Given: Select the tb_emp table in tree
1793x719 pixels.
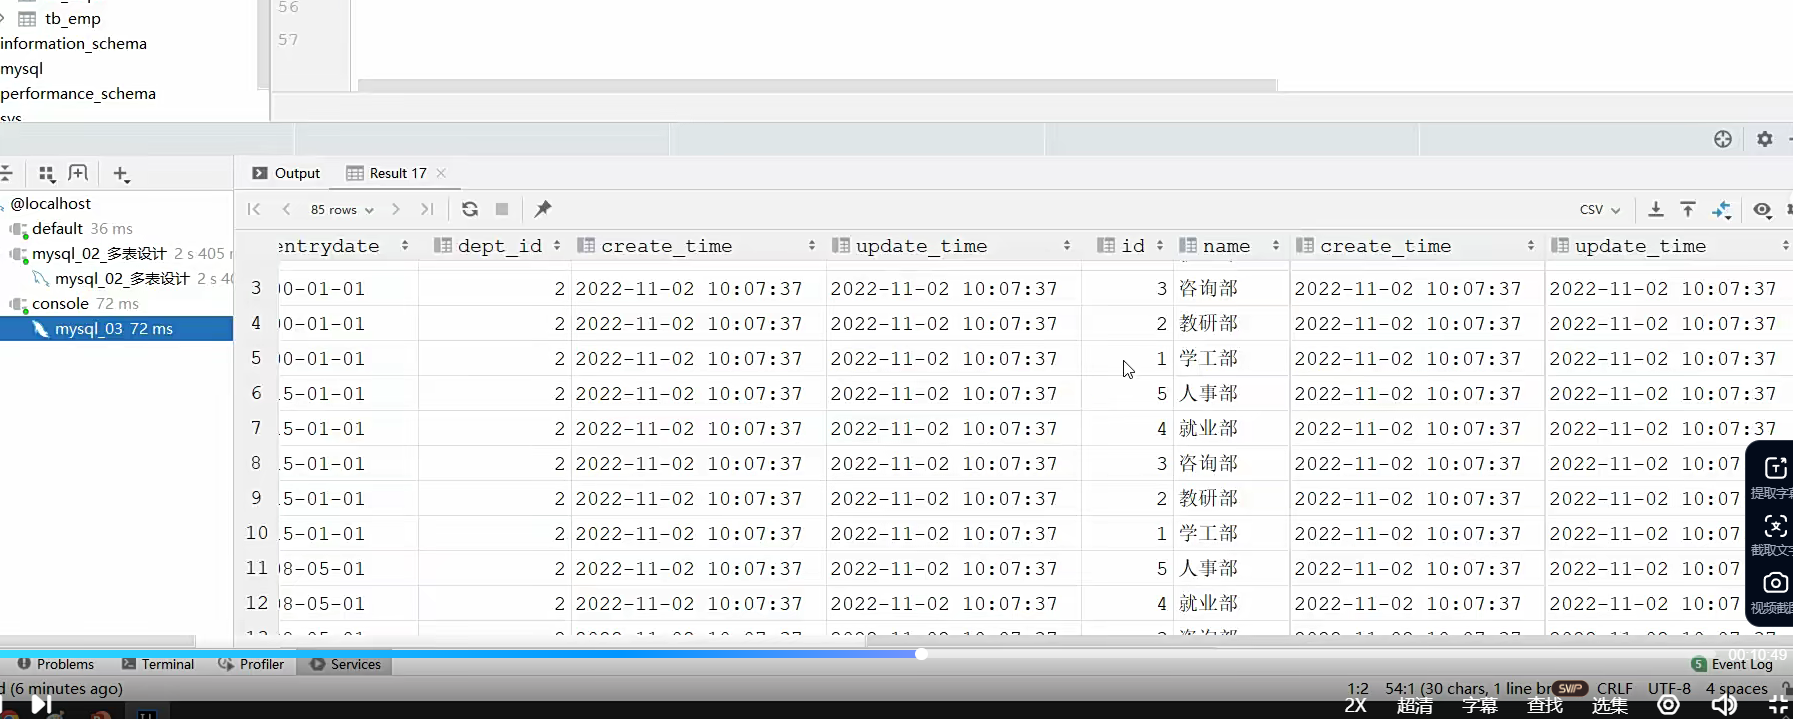Looking at the screenshot, I should pyautogui.click(x=72, y=18).
